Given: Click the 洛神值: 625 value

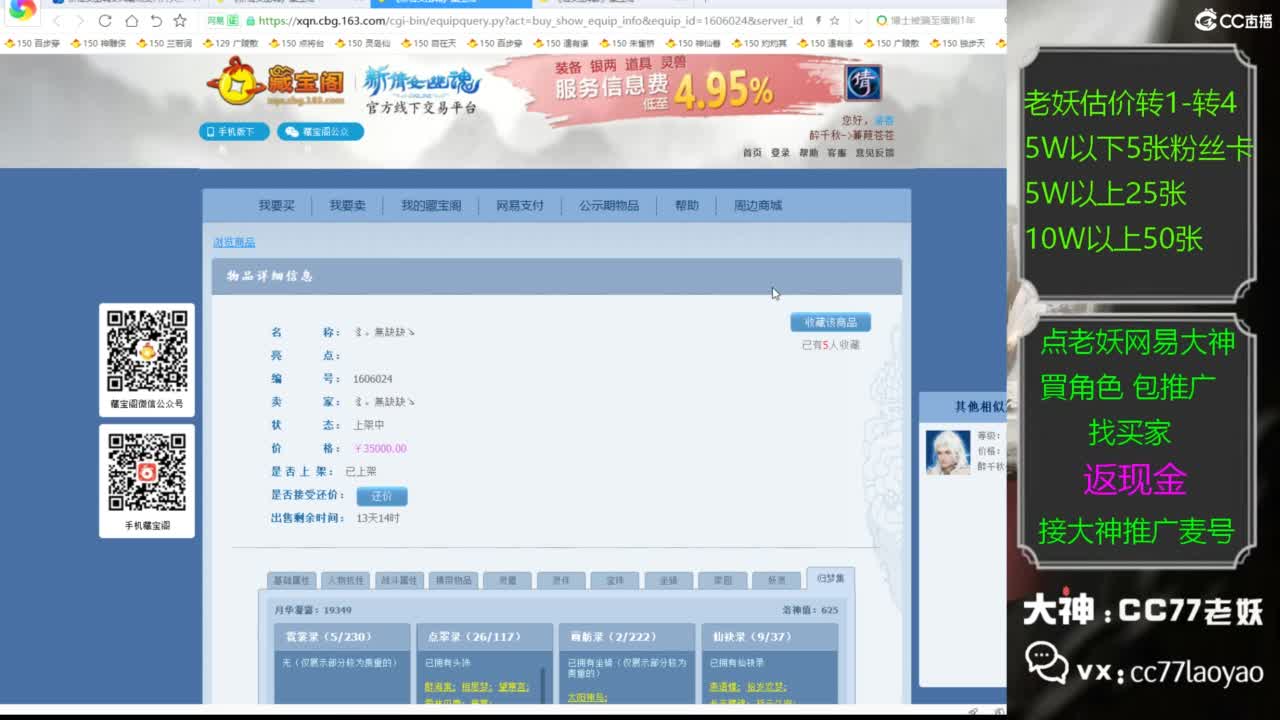Looking at the screenshot, I should coord(810,610).
